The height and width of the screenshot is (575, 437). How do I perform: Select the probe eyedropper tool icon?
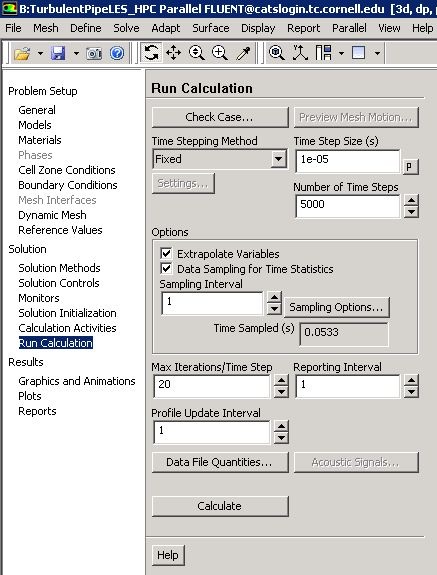pyautogui.click(x=243, y=53)
